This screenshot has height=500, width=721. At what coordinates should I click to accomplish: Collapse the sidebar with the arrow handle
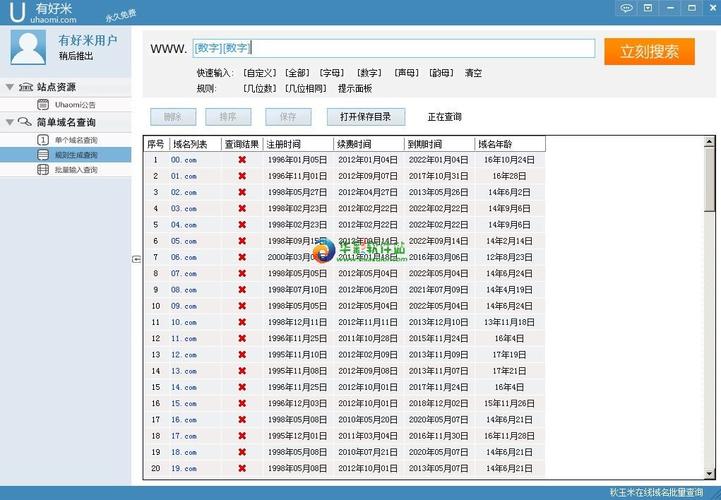coord(137,259)
